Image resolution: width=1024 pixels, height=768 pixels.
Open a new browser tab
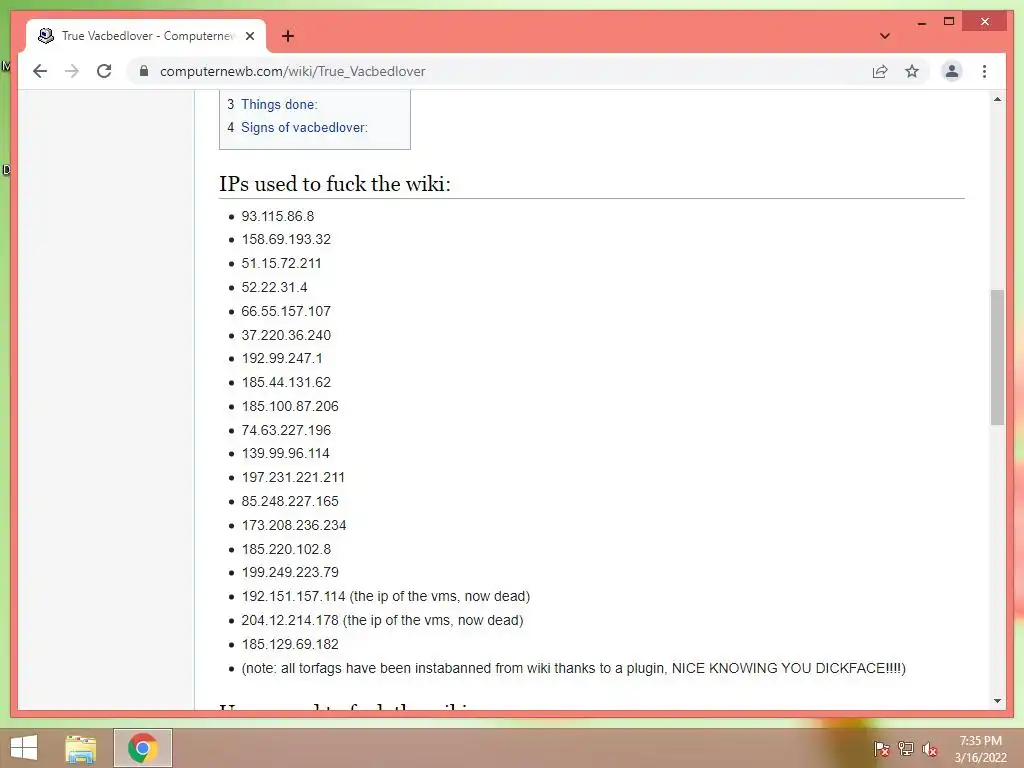[288, 36]
